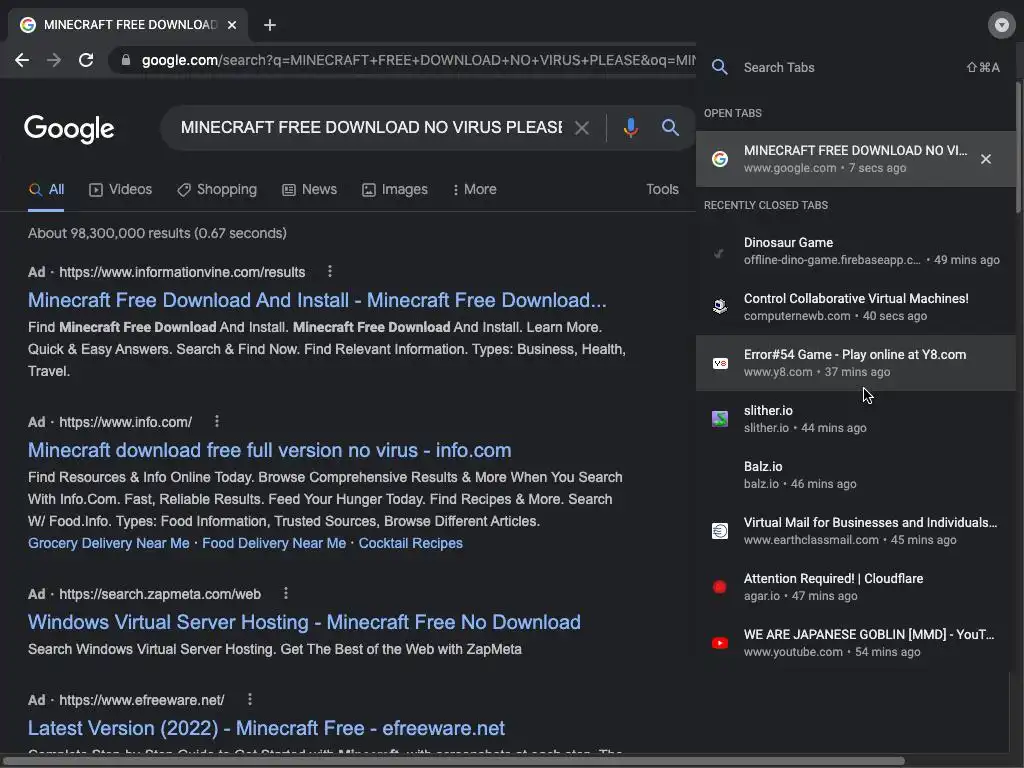Expand the More search options menu
Image resolution: width=1024 pixels, height=768 pixels.
click(474, 189)
